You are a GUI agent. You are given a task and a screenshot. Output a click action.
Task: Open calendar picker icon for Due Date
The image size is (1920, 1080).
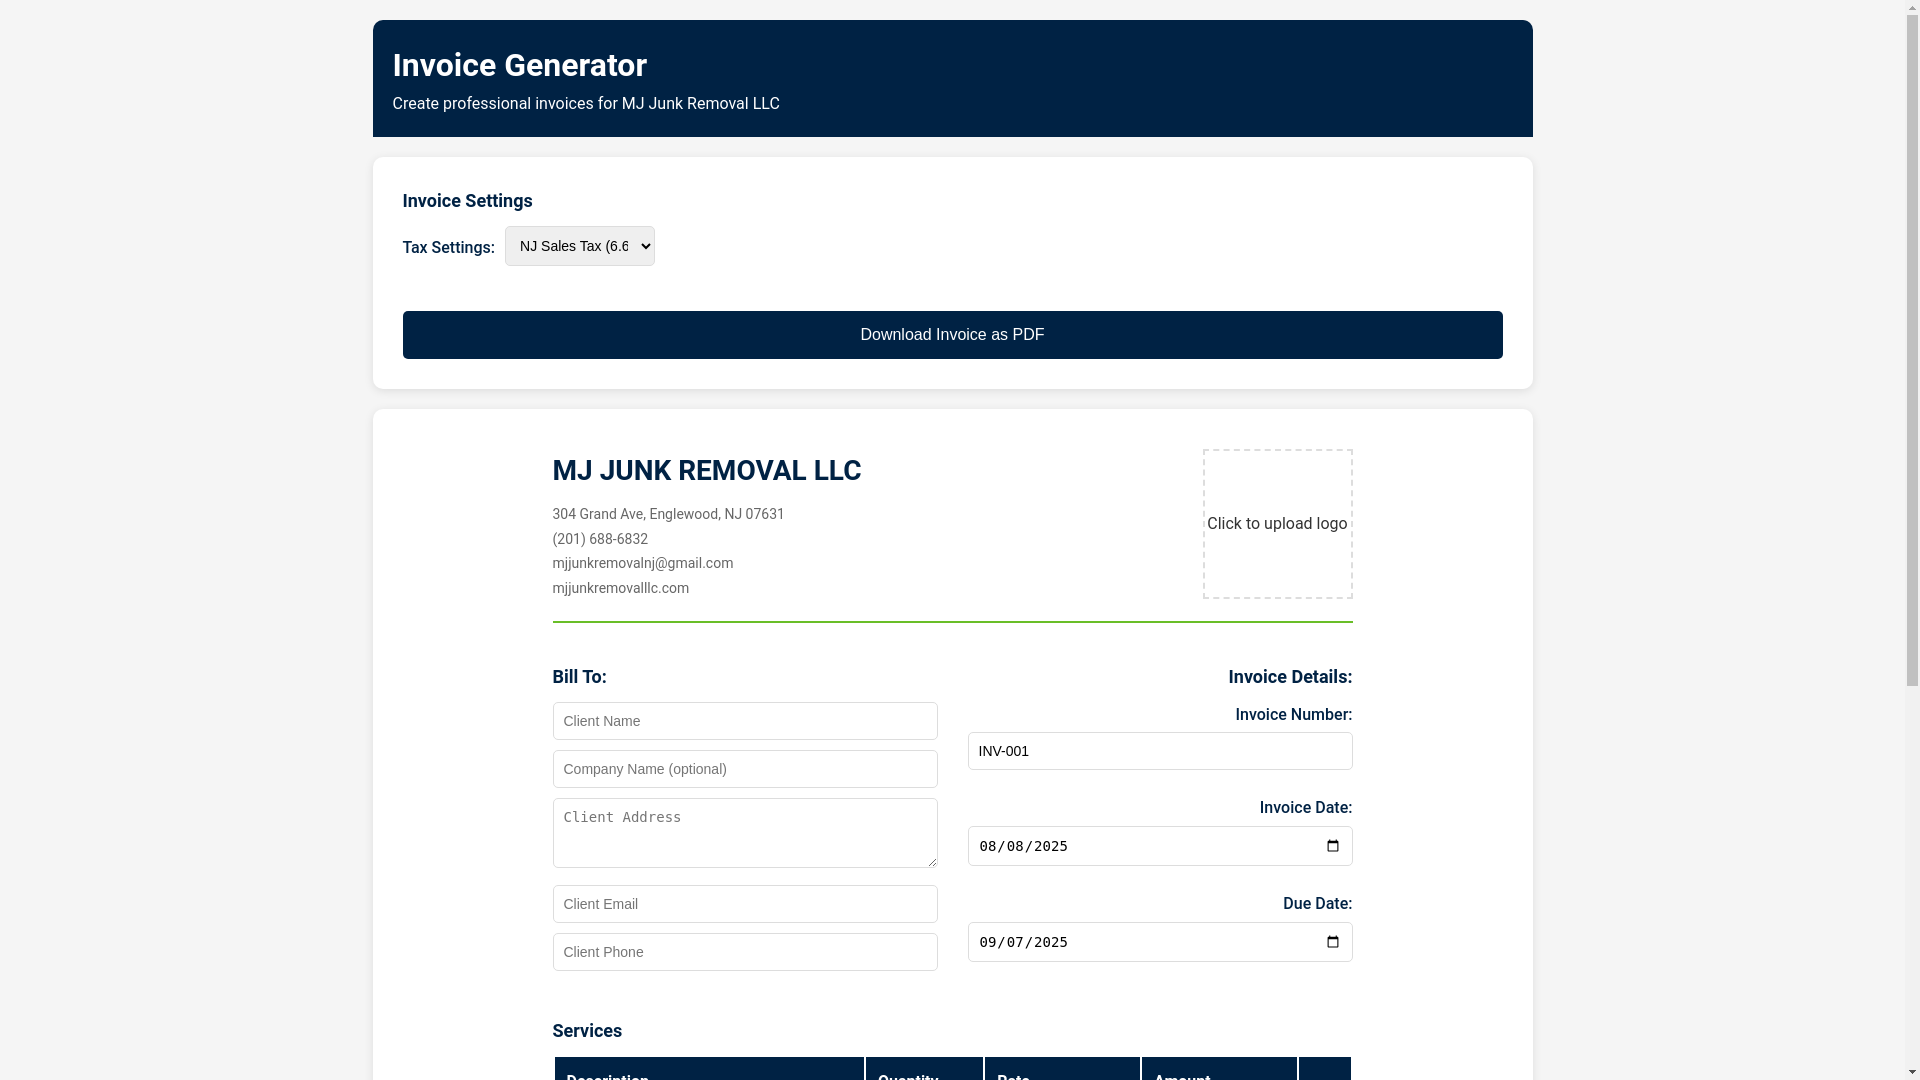pyautogui.click(x=1333, y=942)
